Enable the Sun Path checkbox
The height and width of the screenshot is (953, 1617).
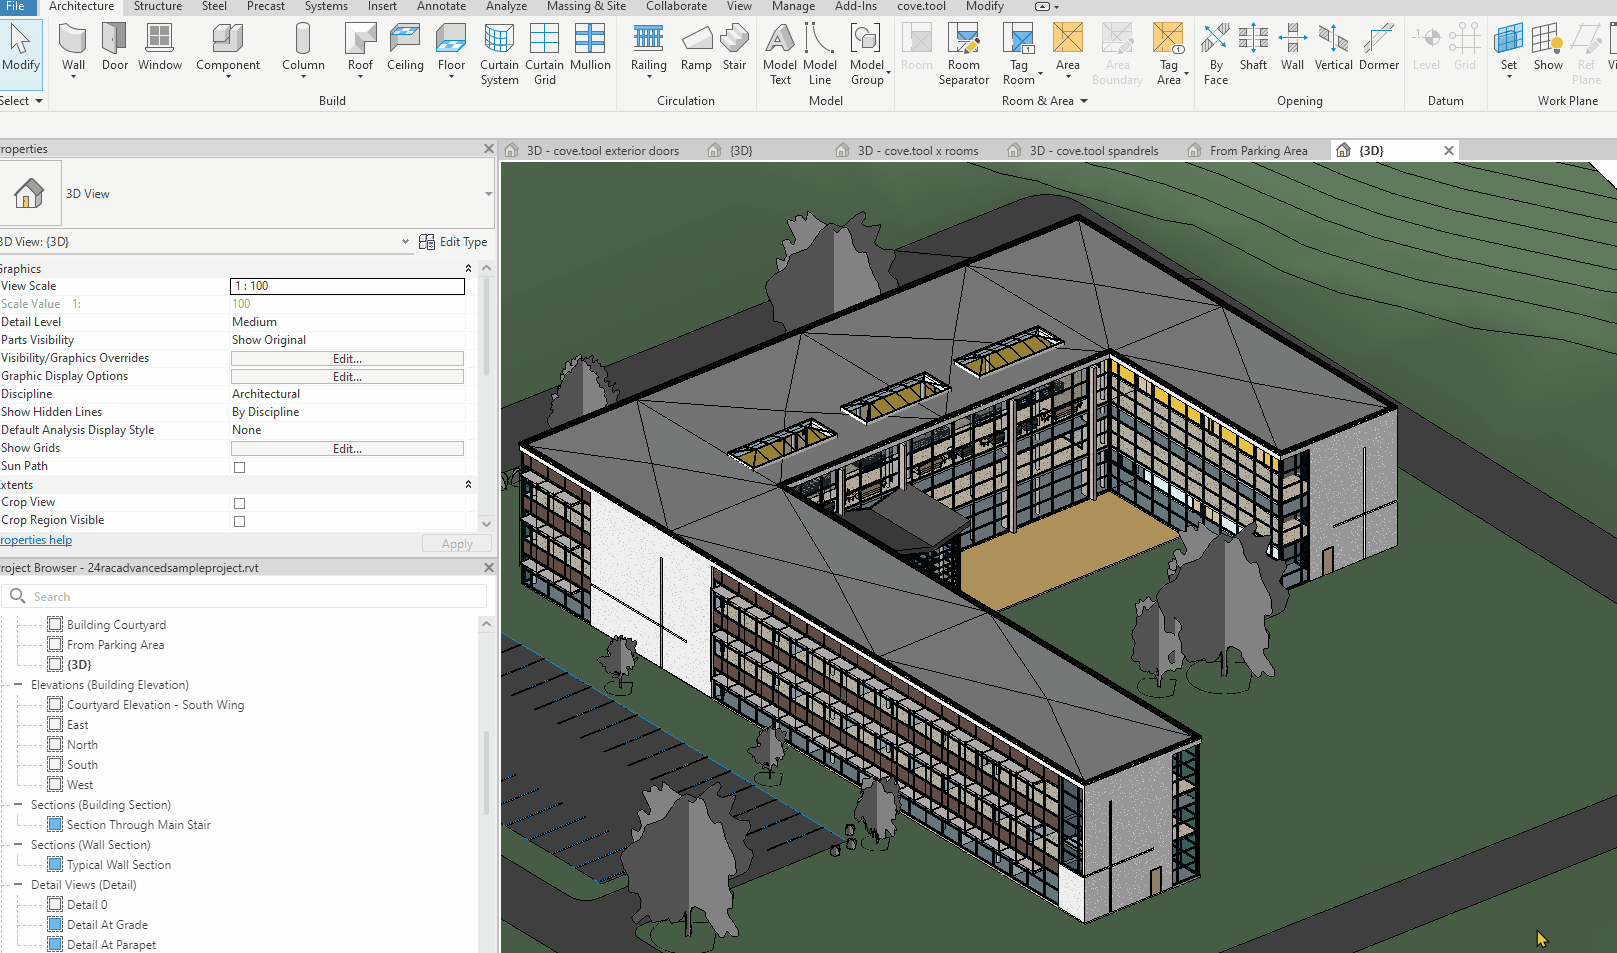tap(238, 466)
